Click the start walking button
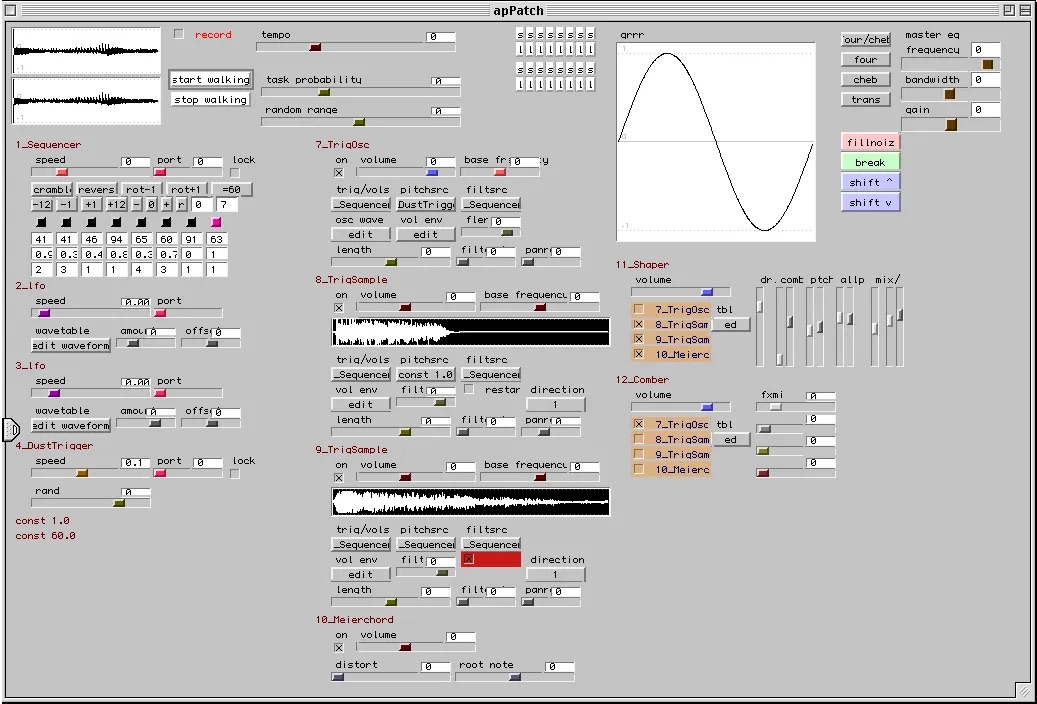 pos(210,79)
